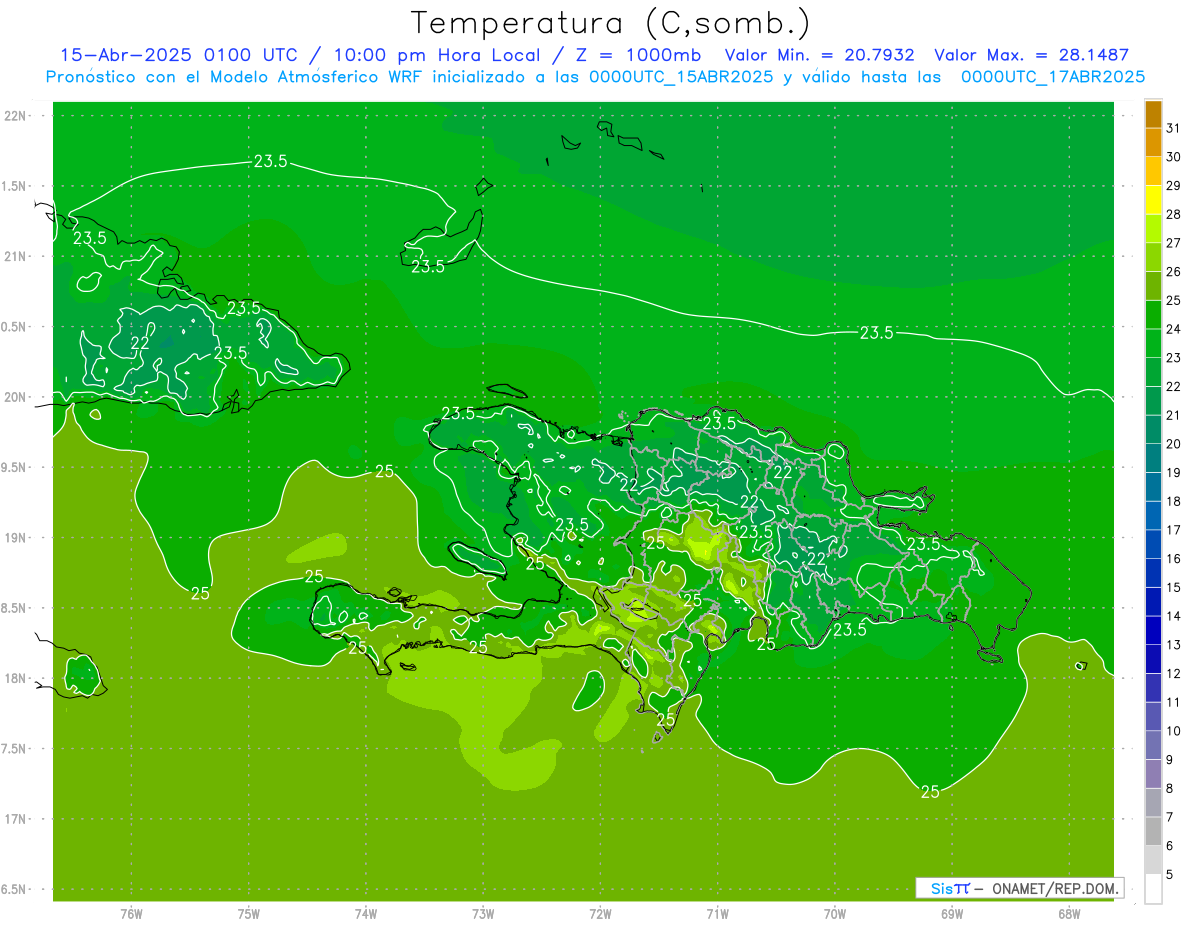Click the '21N' latitude axis label

click(x=15, y=257)
